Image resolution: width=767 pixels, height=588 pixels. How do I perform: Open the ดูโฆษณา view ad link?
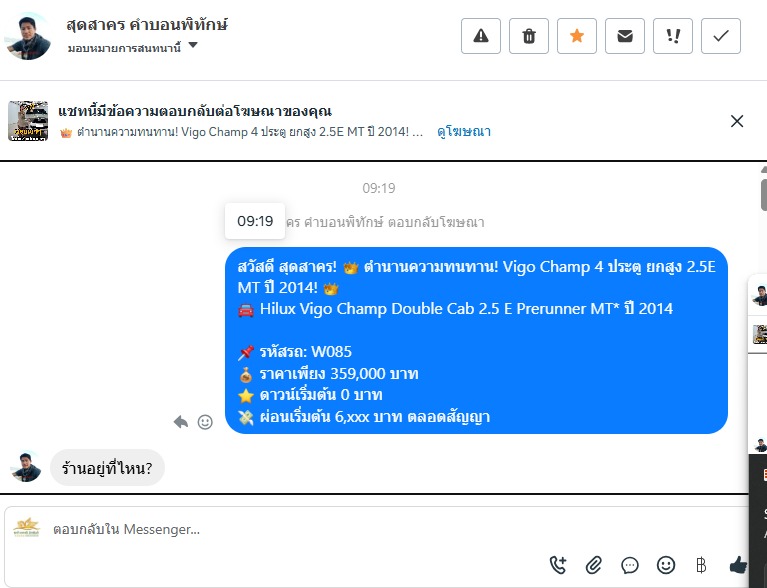pyautogui.click(x=464, y=132)
